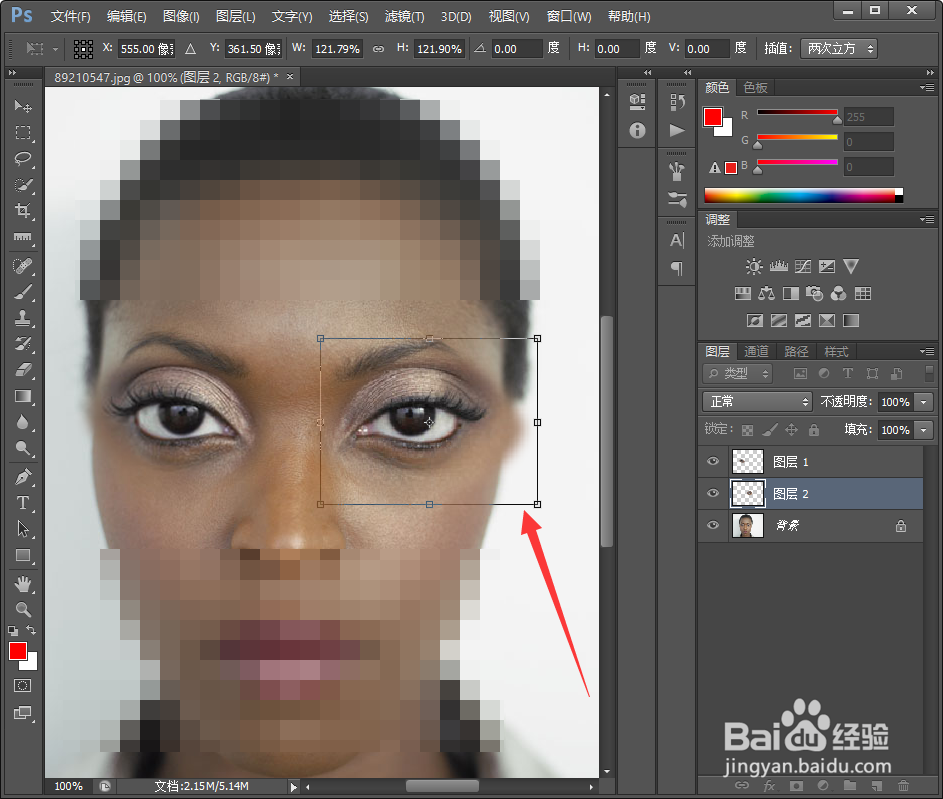Click the rotation angle field
Image resolution: width=943 pixels, height=799 pixels.
tap(517, 49)
